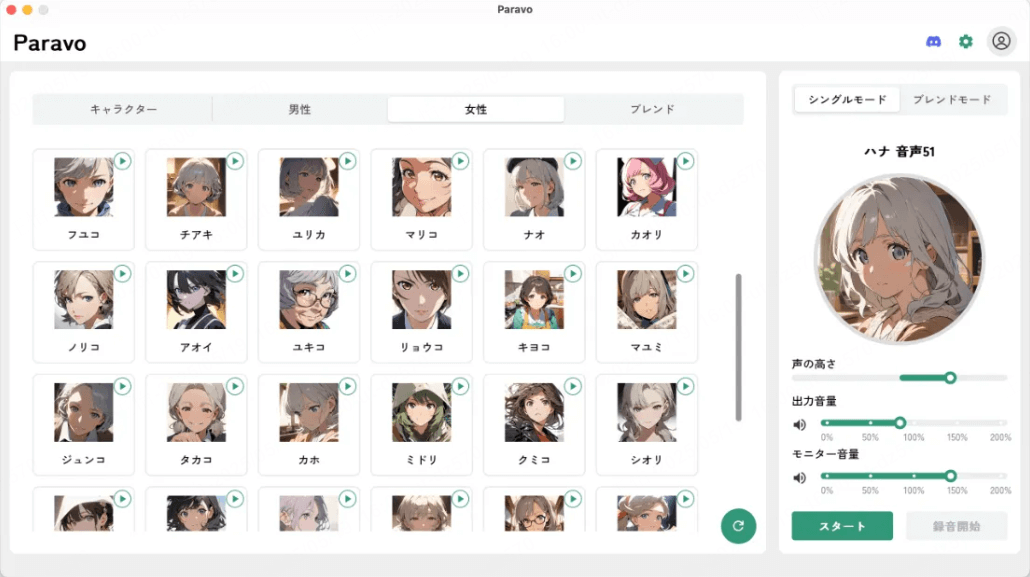The width and height of the screenshot is (1030, 577).
Task: Click the ハナ 音声51 title
Action: (x=899, y=152)
